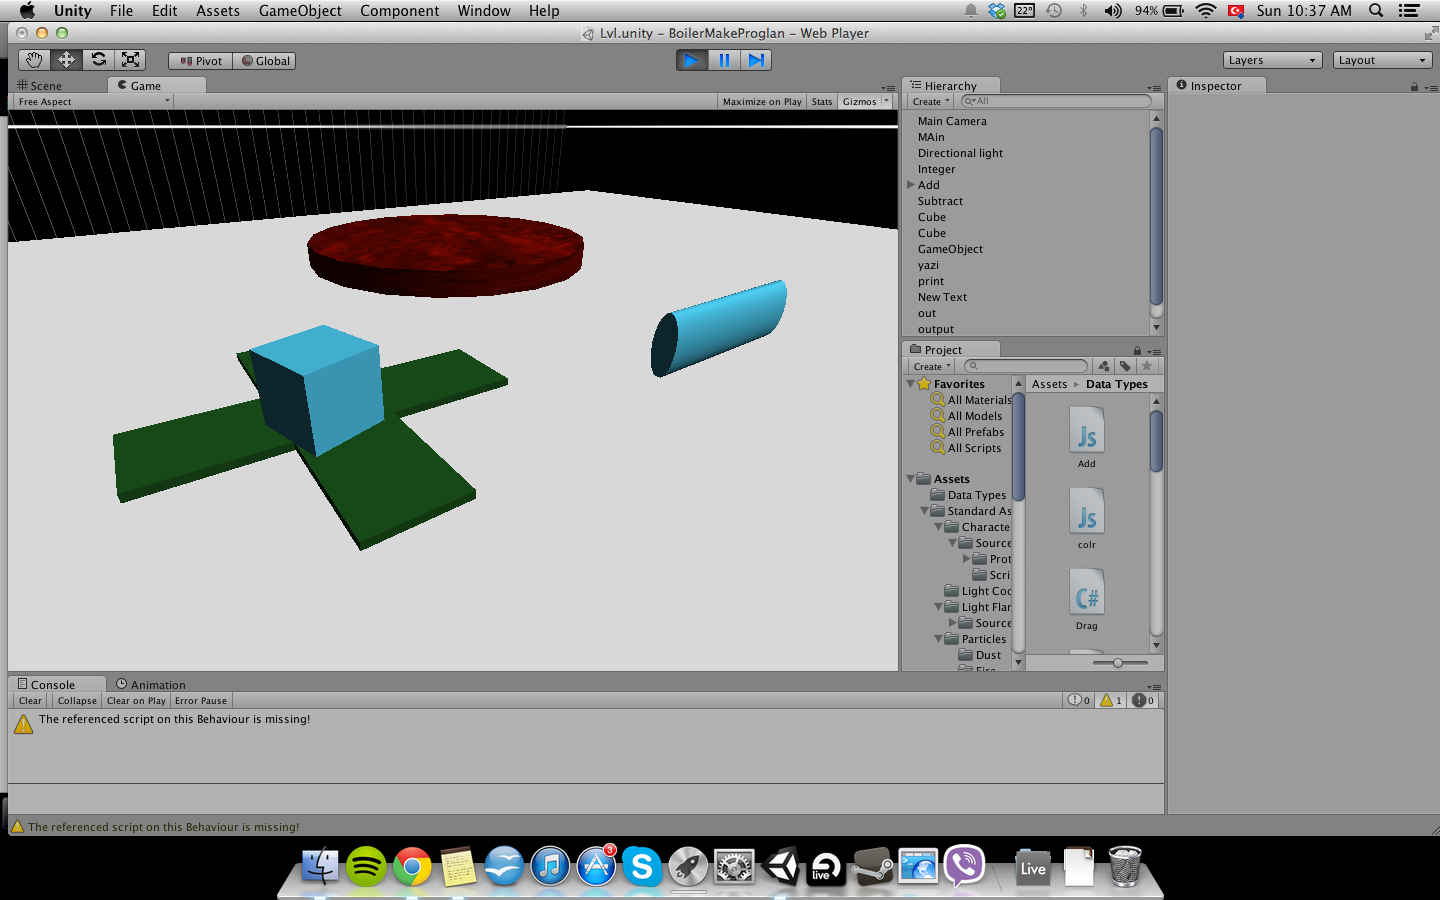Collapse the Assets root folder
Viewport: 1440px width, 900px height.
point(911,479)
